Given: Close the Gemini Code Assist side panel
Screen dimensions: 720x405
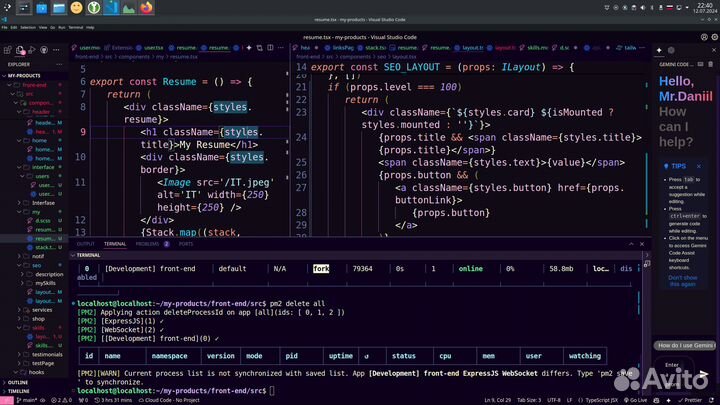Looking at the screenshot, I should coord(714,50).
